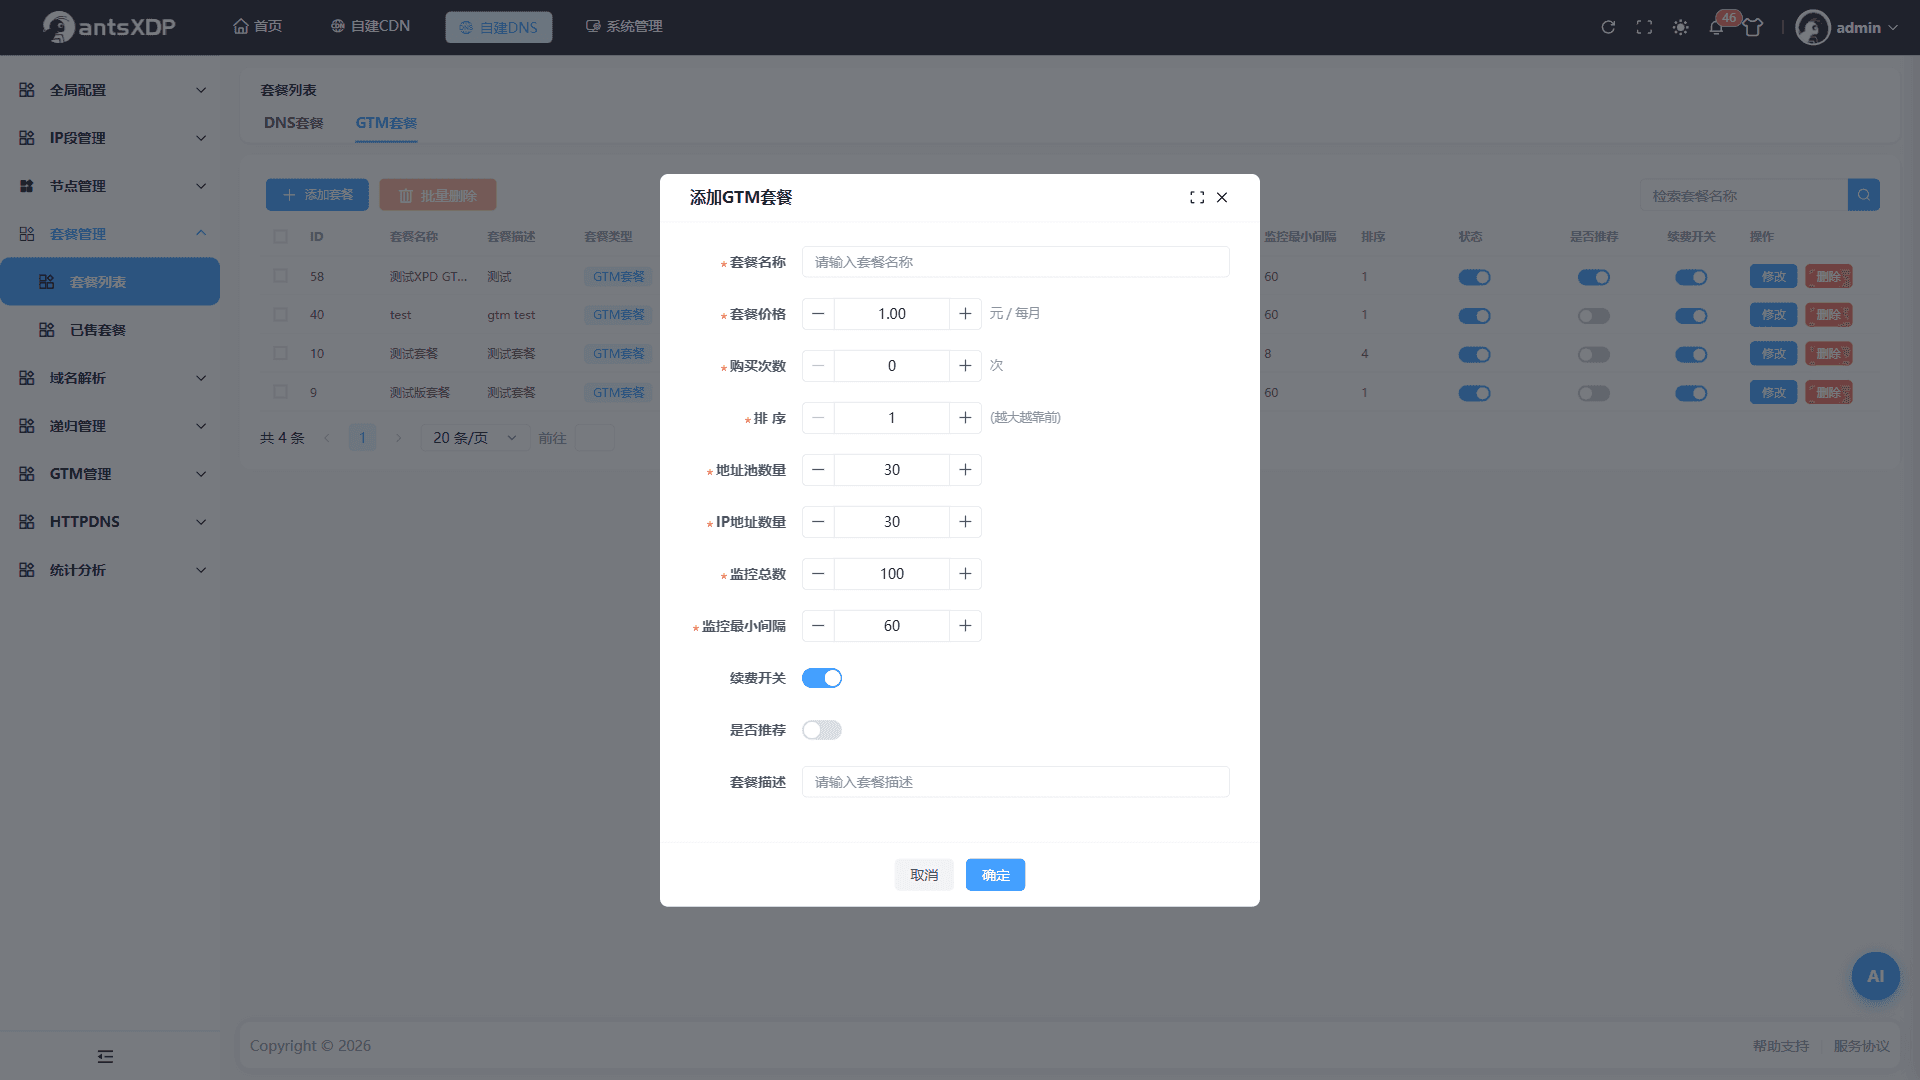
Task: Click 修改 button for row ID 58
Action: (1773, 277)
